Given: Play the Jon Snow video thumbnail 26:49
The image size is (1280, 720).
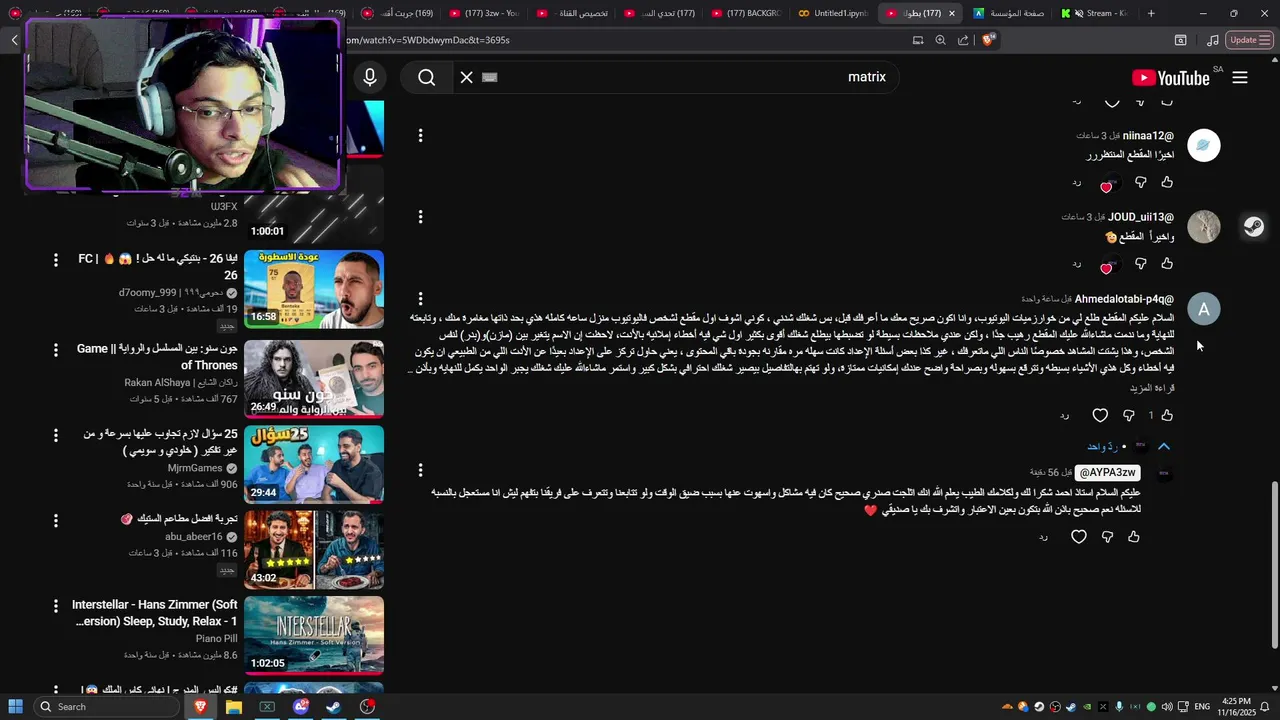Looking at the screenshot, I should 314,379.
